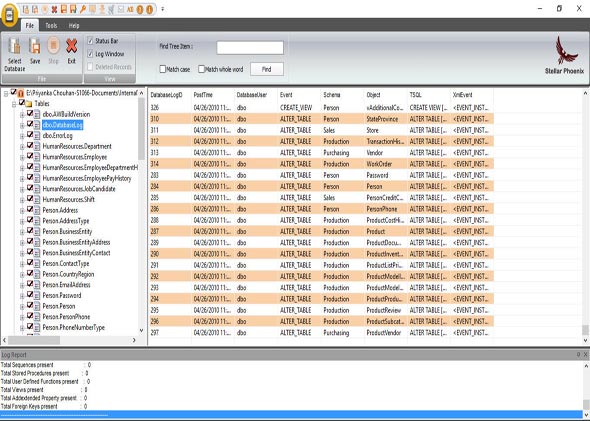
Task: Select the row with DatabaseLogID 326
Action: (321, 108)
